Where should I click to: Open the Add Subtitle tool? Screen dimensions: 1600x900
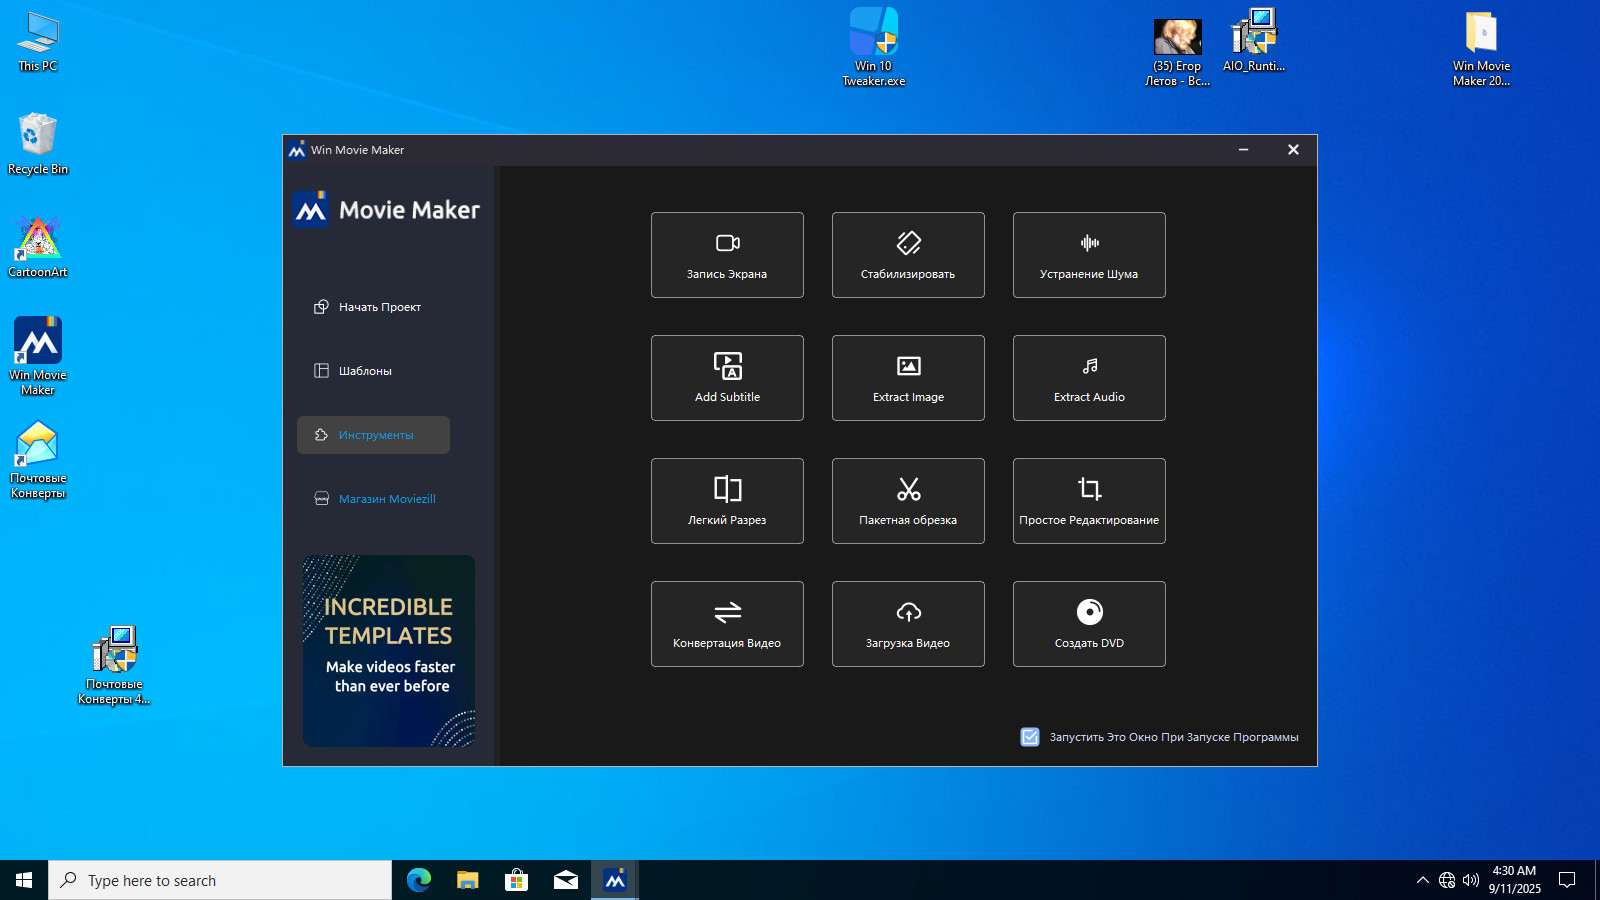coord(727,378)
